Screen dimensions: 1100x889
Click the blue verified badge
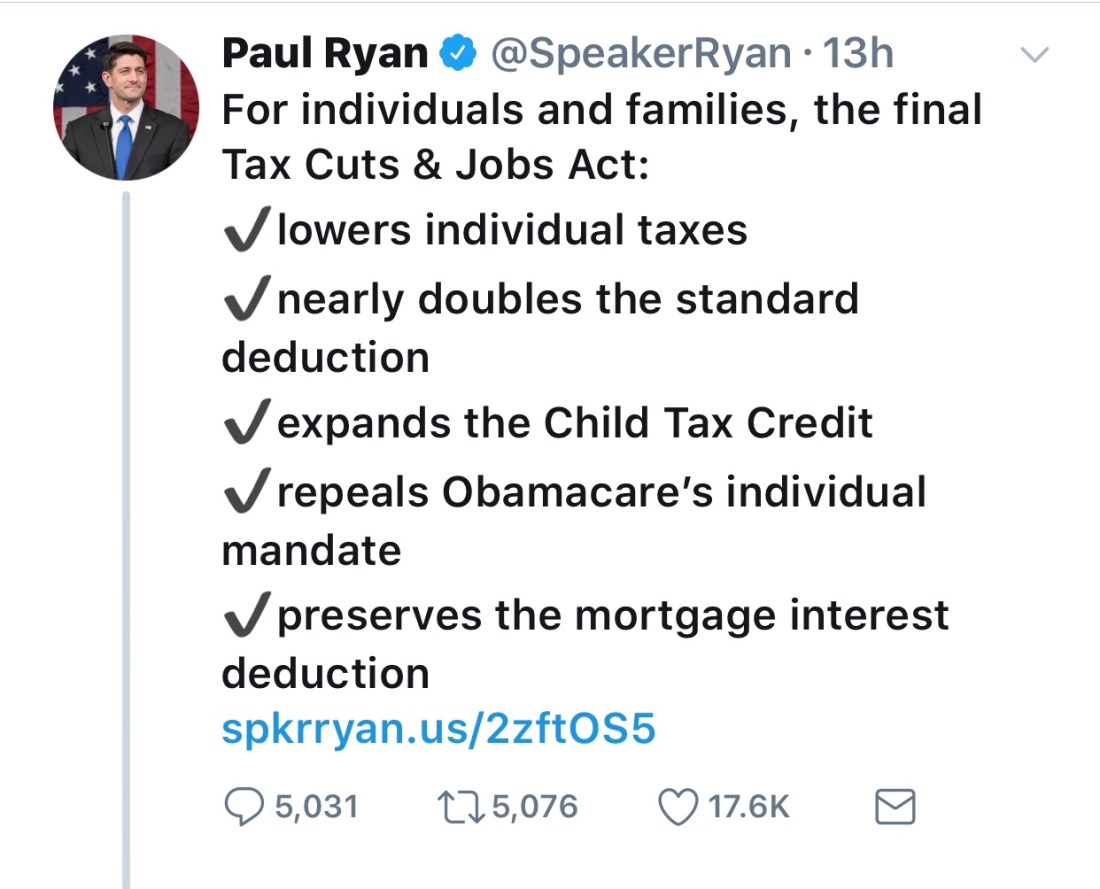point(458,55)
